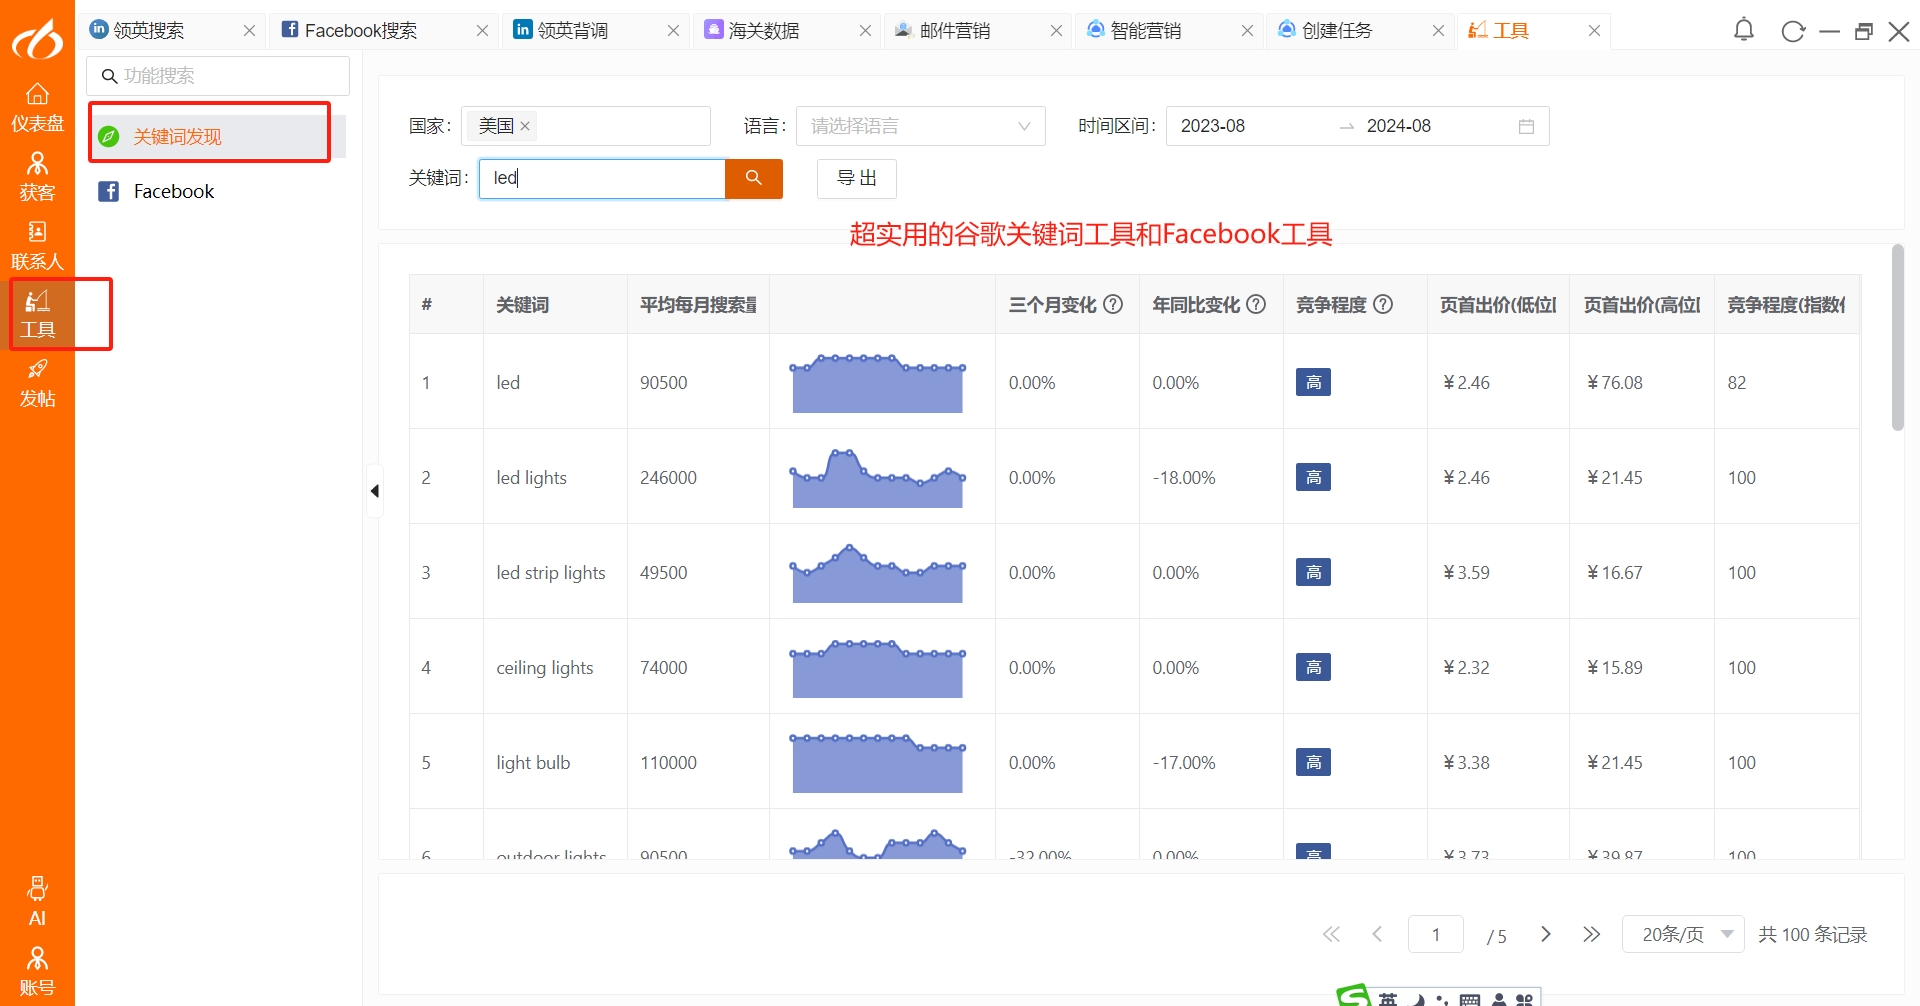Click the Sogou input method icon
Screen dimensions: 1920x1006
point(1354,996)
